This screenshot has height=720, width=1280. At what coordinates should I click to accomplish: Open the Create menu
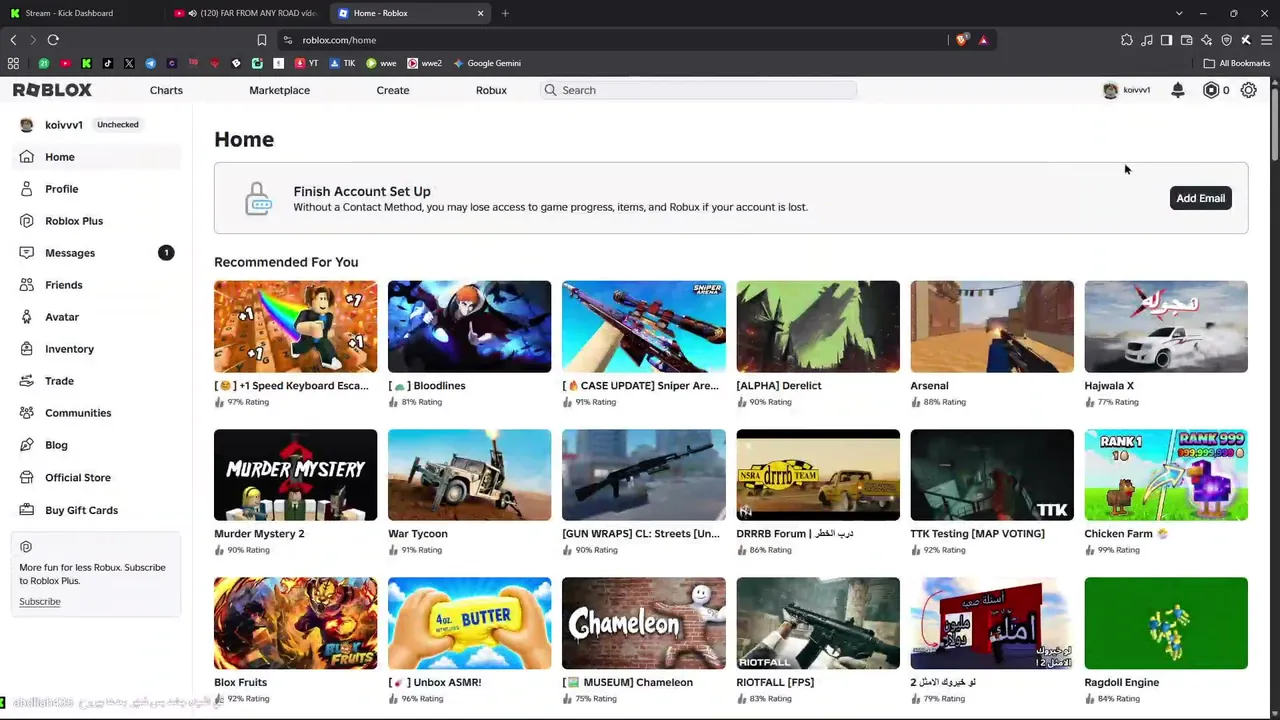click(x=393, y=90)
